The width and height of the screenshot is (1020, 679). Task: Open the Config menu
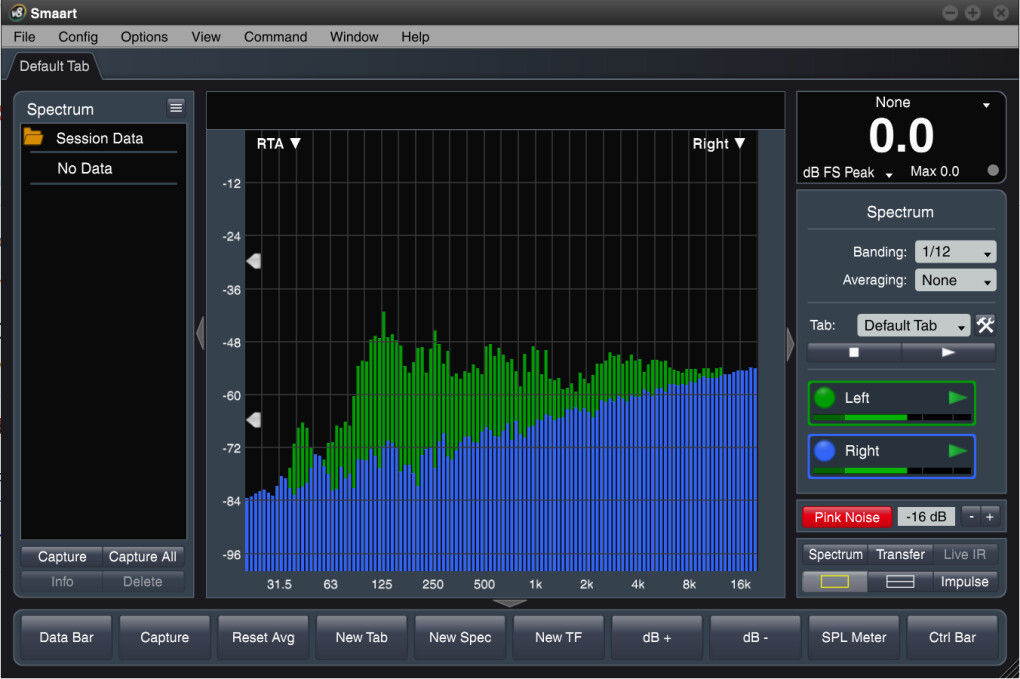[x=78, y=37]
